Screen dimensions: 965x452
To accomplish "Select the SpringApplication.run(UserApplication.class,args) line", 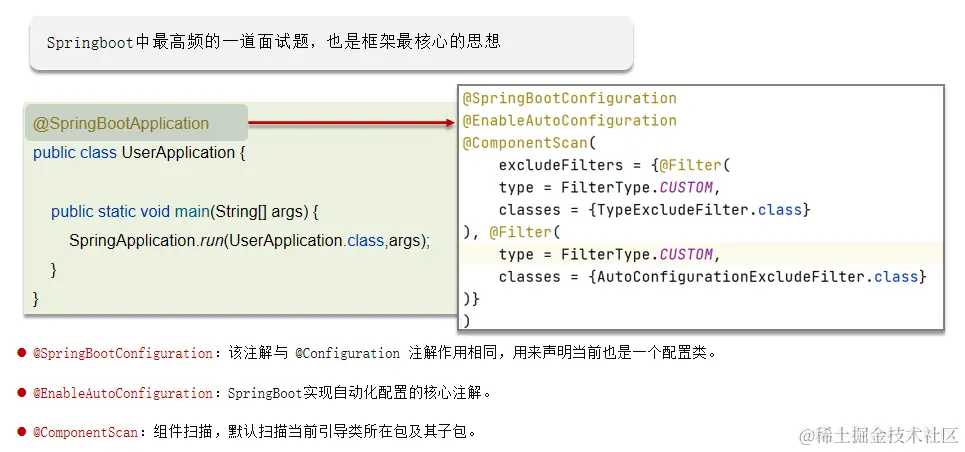I will [249, 240].
